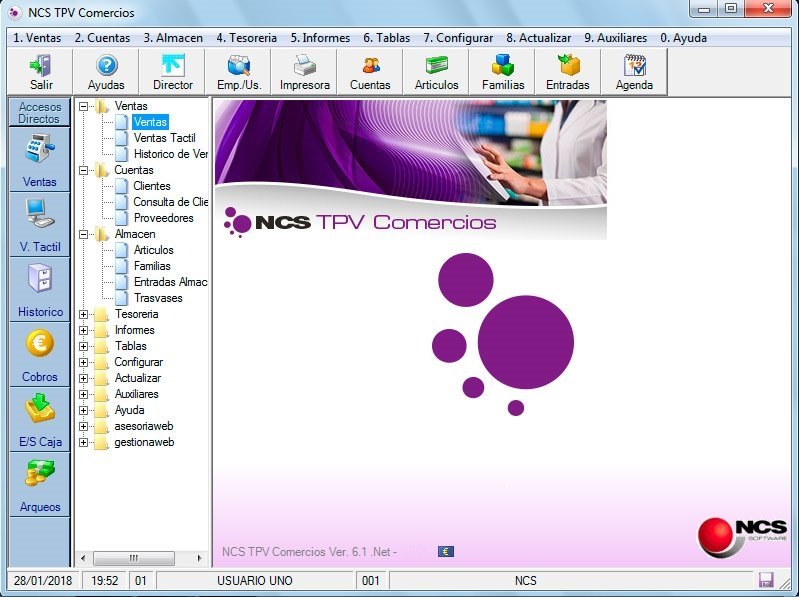Image resolution: width=799 pixels, height=597 pixels.
Task: Select Proveedores in the tree
Action: (163, 218)
